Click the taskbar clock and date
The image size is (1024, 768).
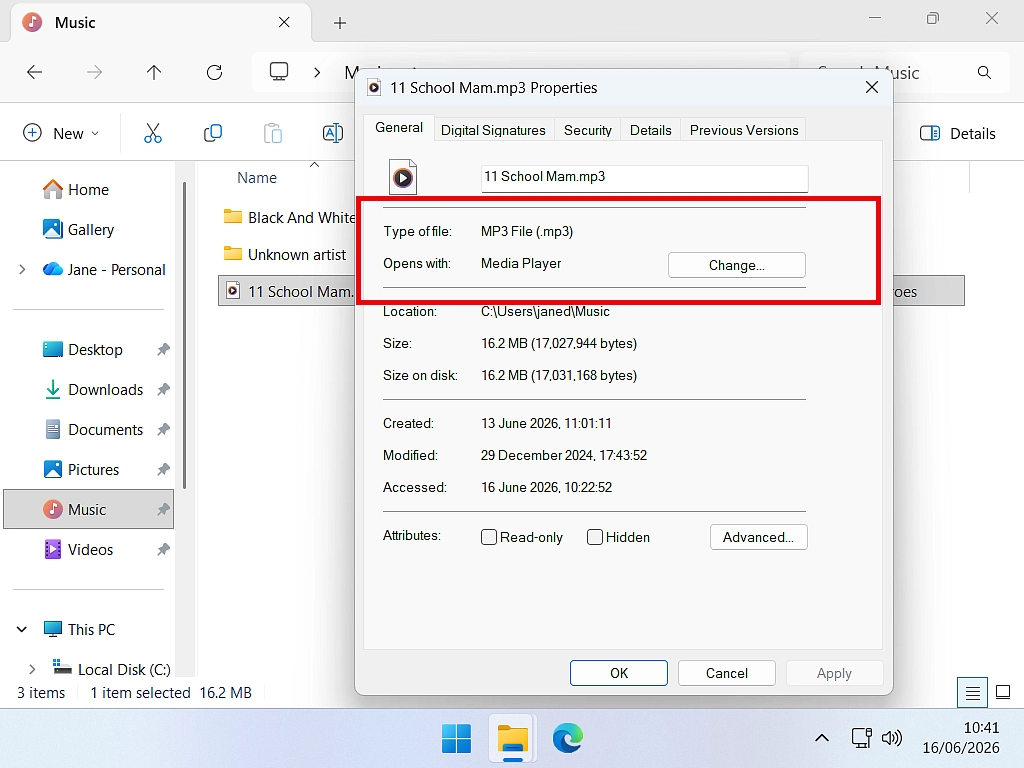pos(961,738)
